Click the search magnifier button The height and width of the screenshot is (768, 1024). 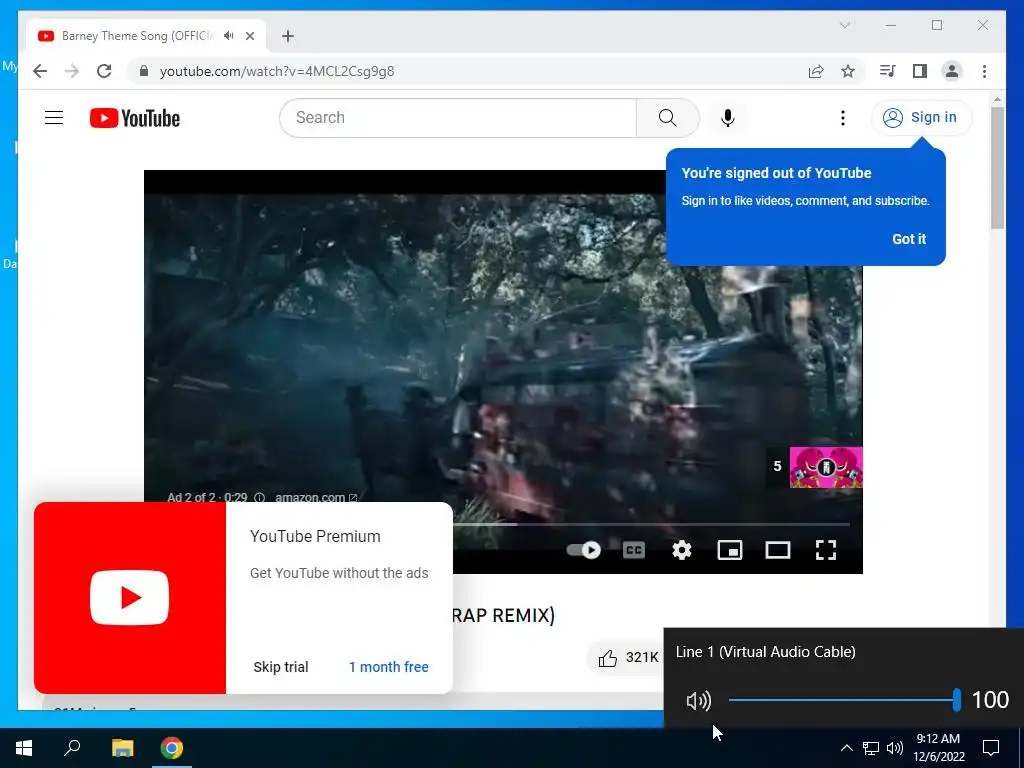click(667, 118)
